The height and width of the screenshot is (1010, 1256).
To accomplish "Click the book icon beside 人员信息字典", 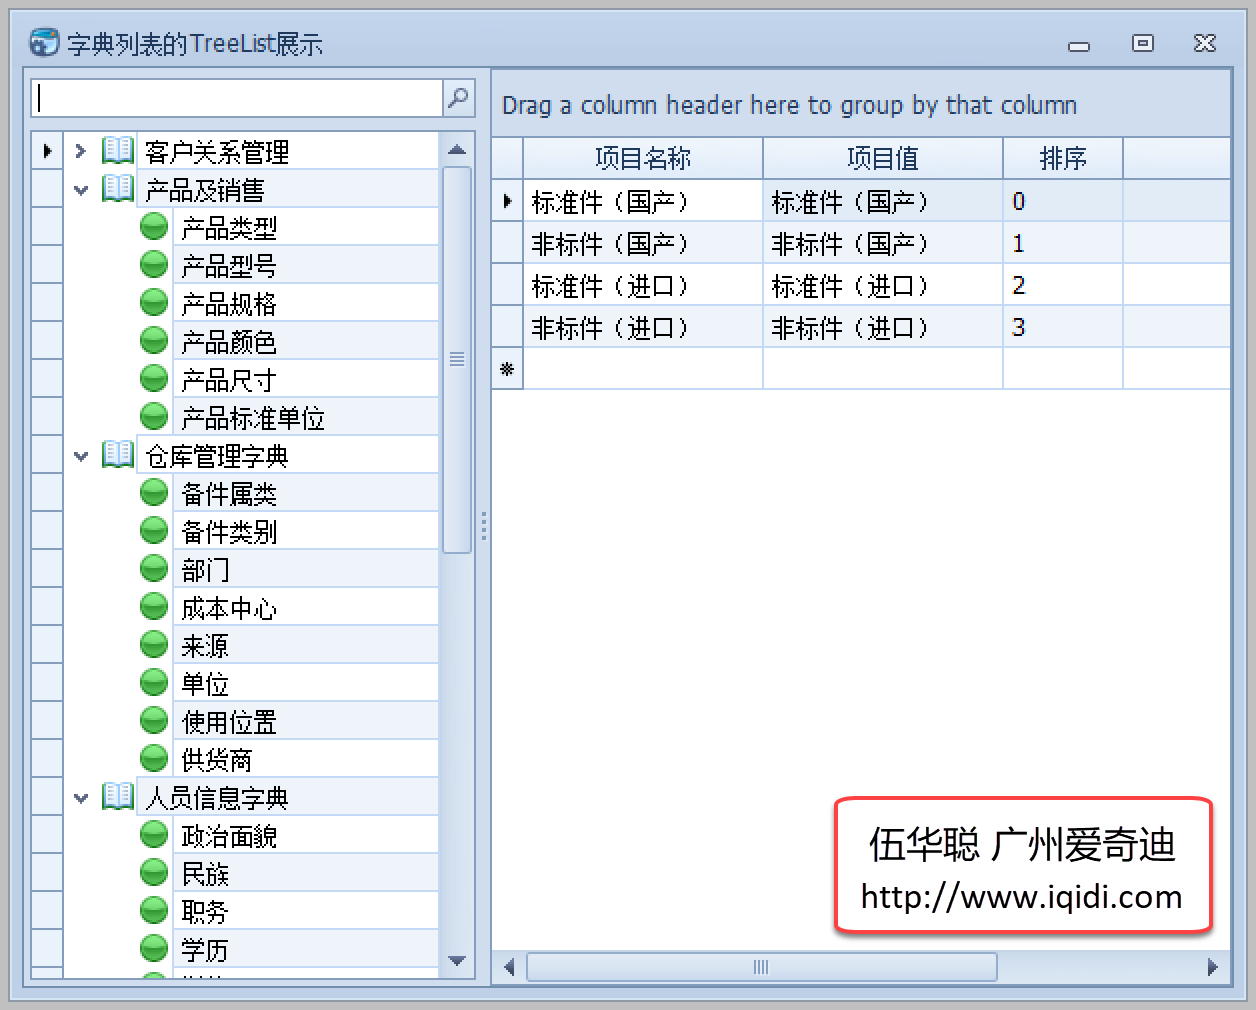I will (x=118, y=797).
